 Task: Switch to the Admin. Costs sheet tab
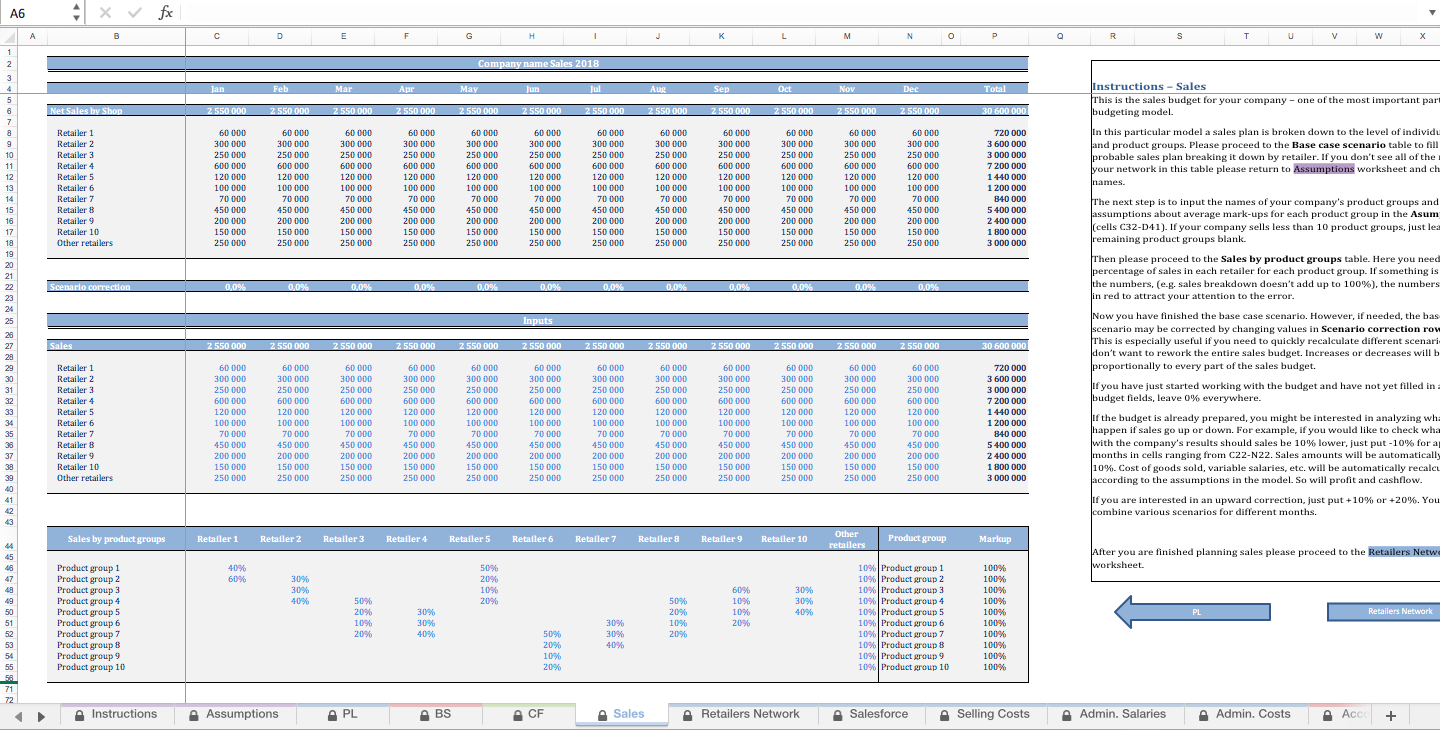click(1244, 714)
